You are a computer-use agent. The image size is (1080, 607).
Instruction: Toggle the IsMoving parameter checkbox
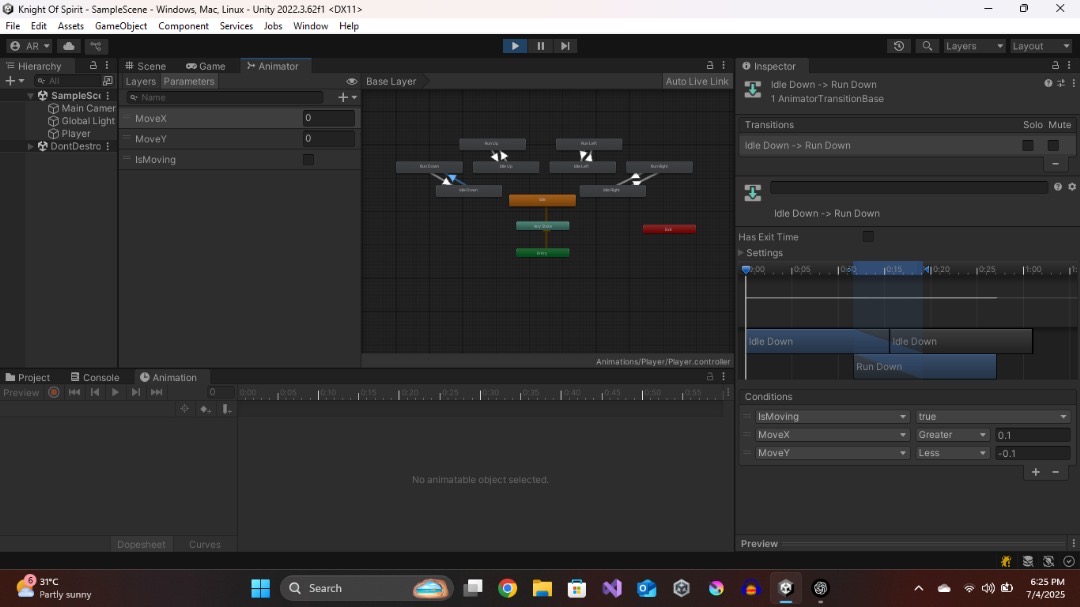(308, 159)
